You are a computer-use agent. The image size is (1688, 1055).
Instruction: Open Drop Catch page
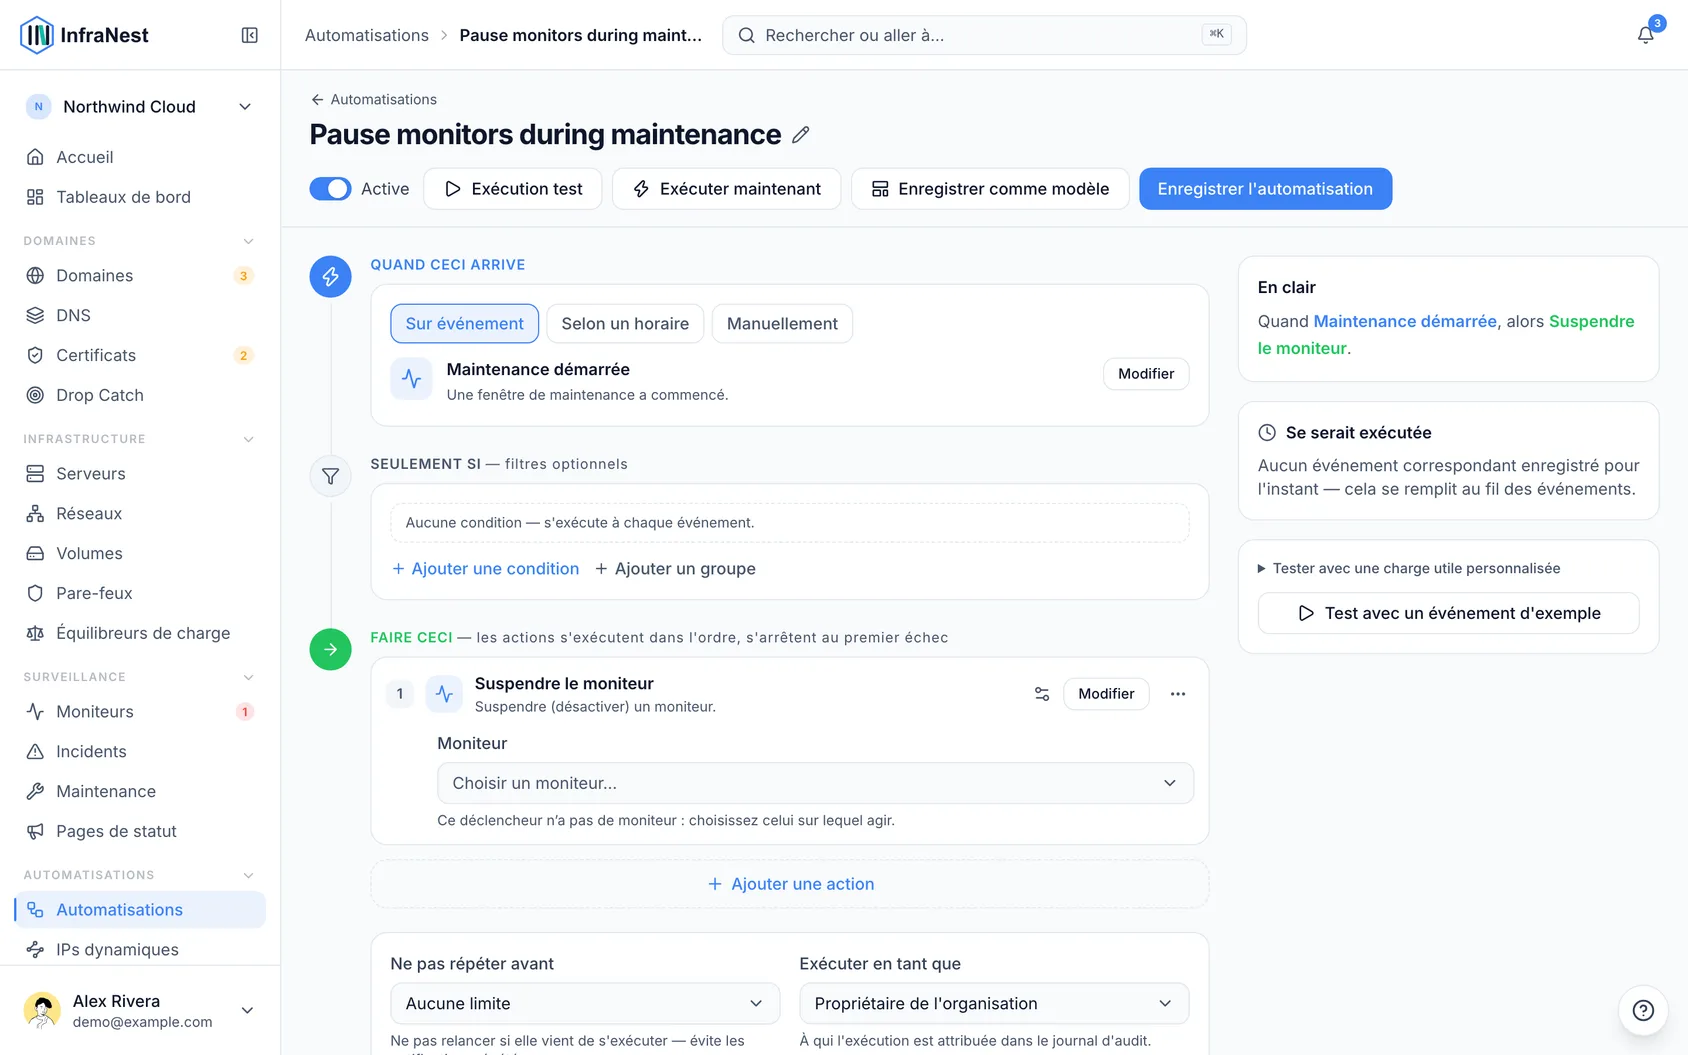tap(140, 395)
